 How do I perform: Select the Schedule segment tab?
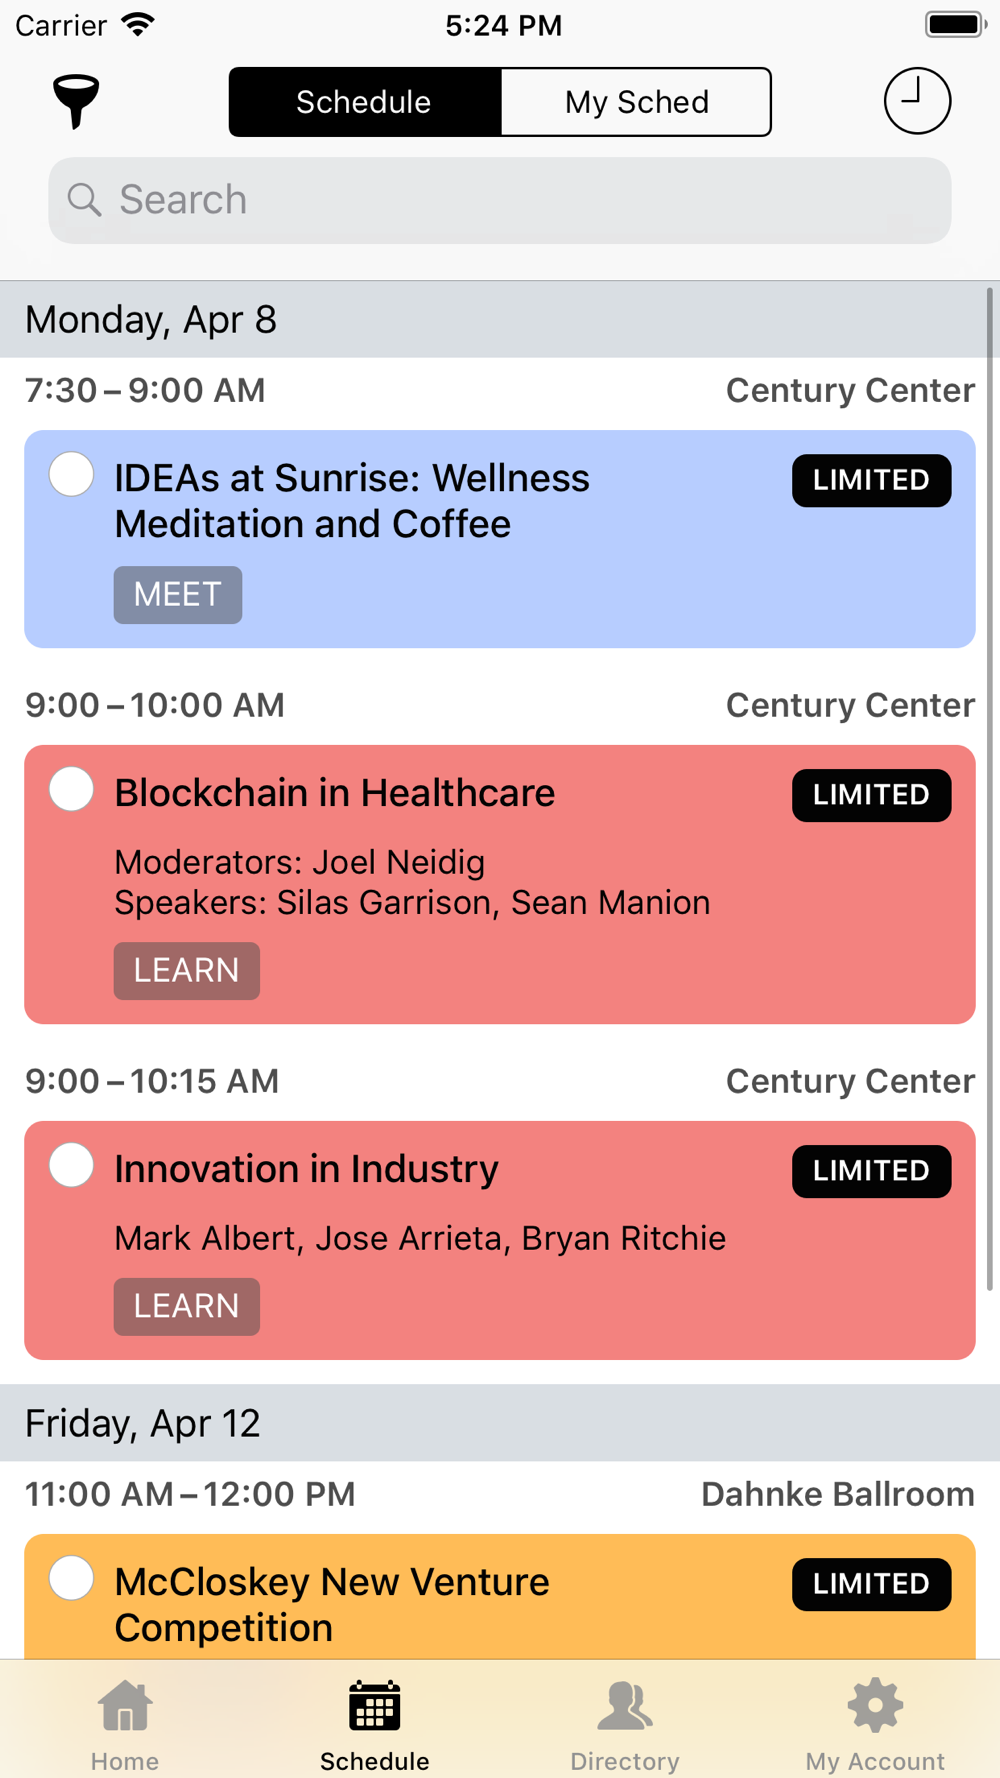364,102
